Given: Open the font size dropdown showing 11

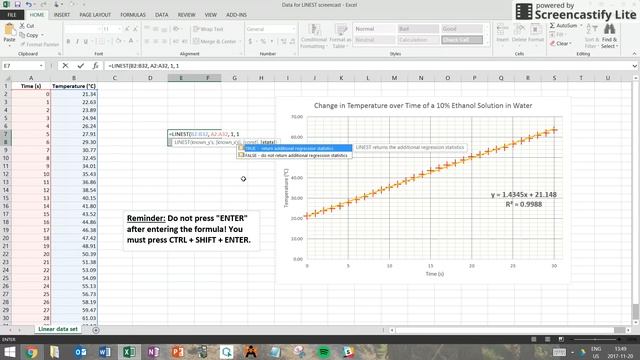Looking at the screenshot, I should [119, 29].
